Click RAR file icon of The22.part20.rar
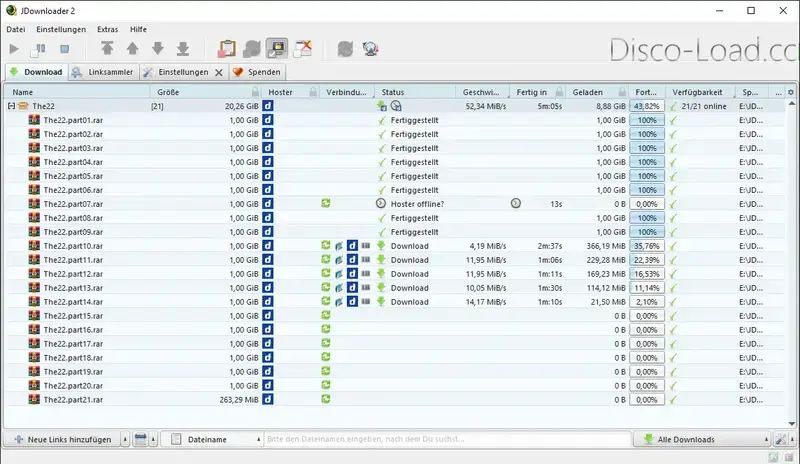800x464 pixels. point(34,385)
